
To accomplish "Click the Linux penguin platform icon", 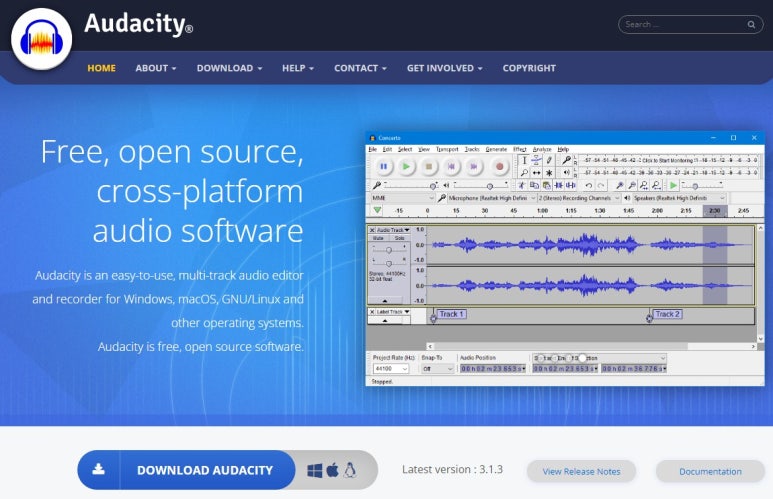I will [350, 470].
